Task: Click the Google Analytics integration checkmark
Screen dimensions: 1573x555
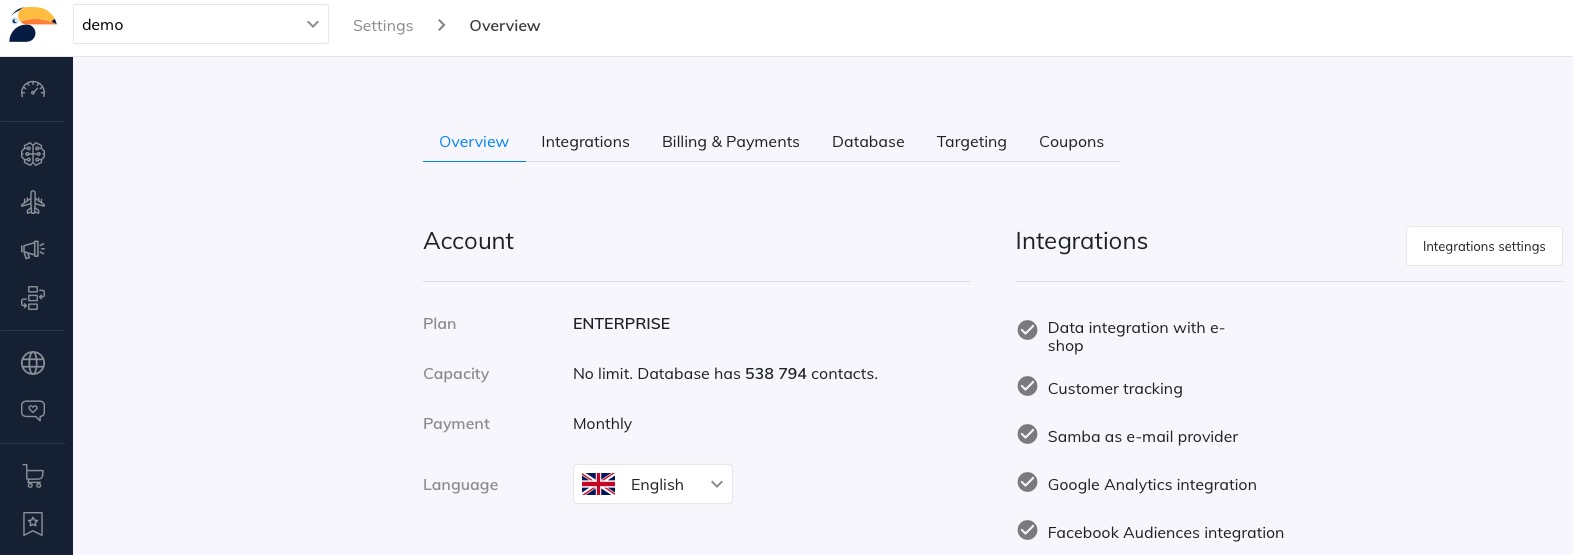Action: (1027, 483)
